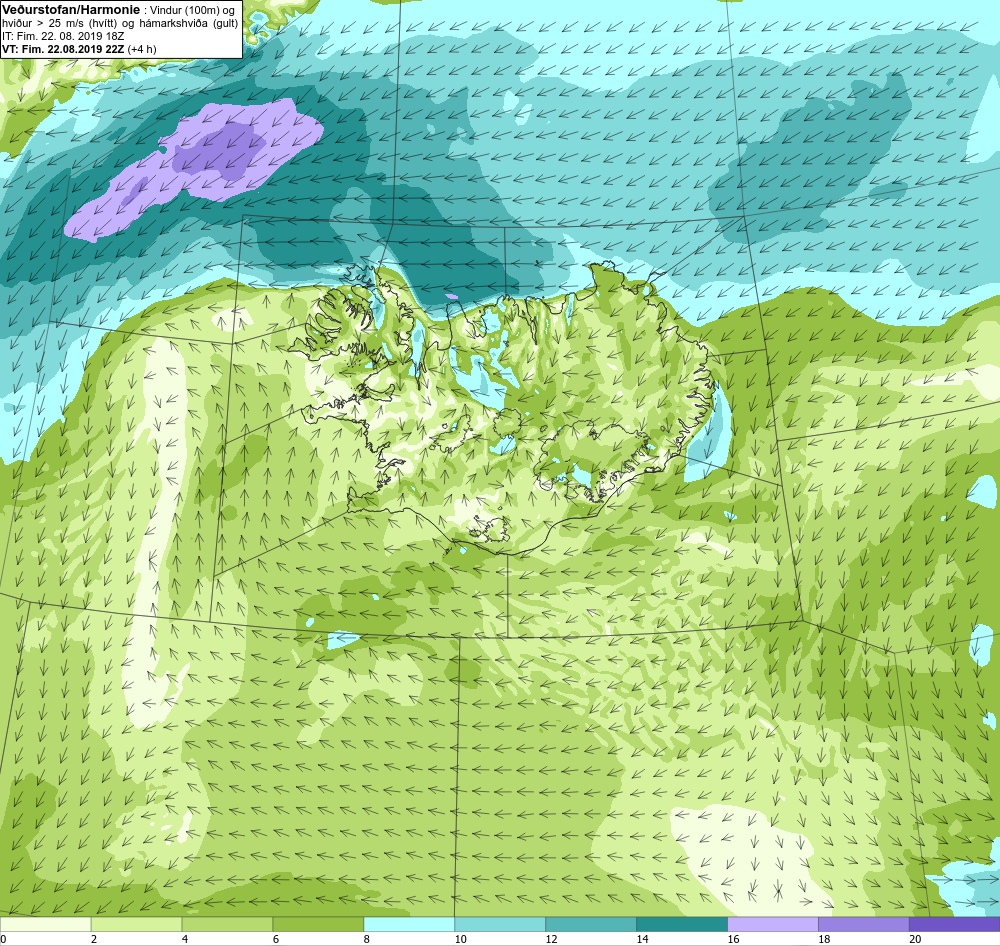This screenshot has width=1000, height=946.
Task: Click the legend label '8'
Action: (367, 939)
